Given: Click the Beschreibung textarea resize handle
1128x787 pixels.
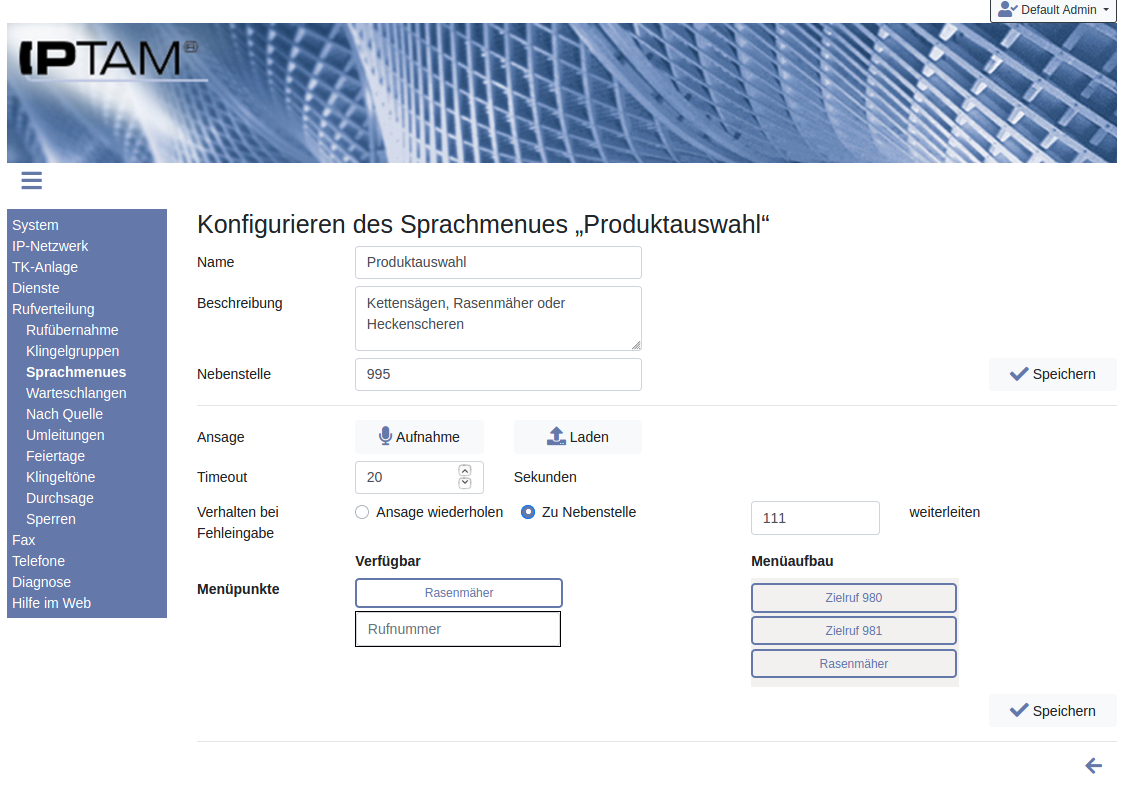Looking at the screenshot, I should tap(635, 344).
